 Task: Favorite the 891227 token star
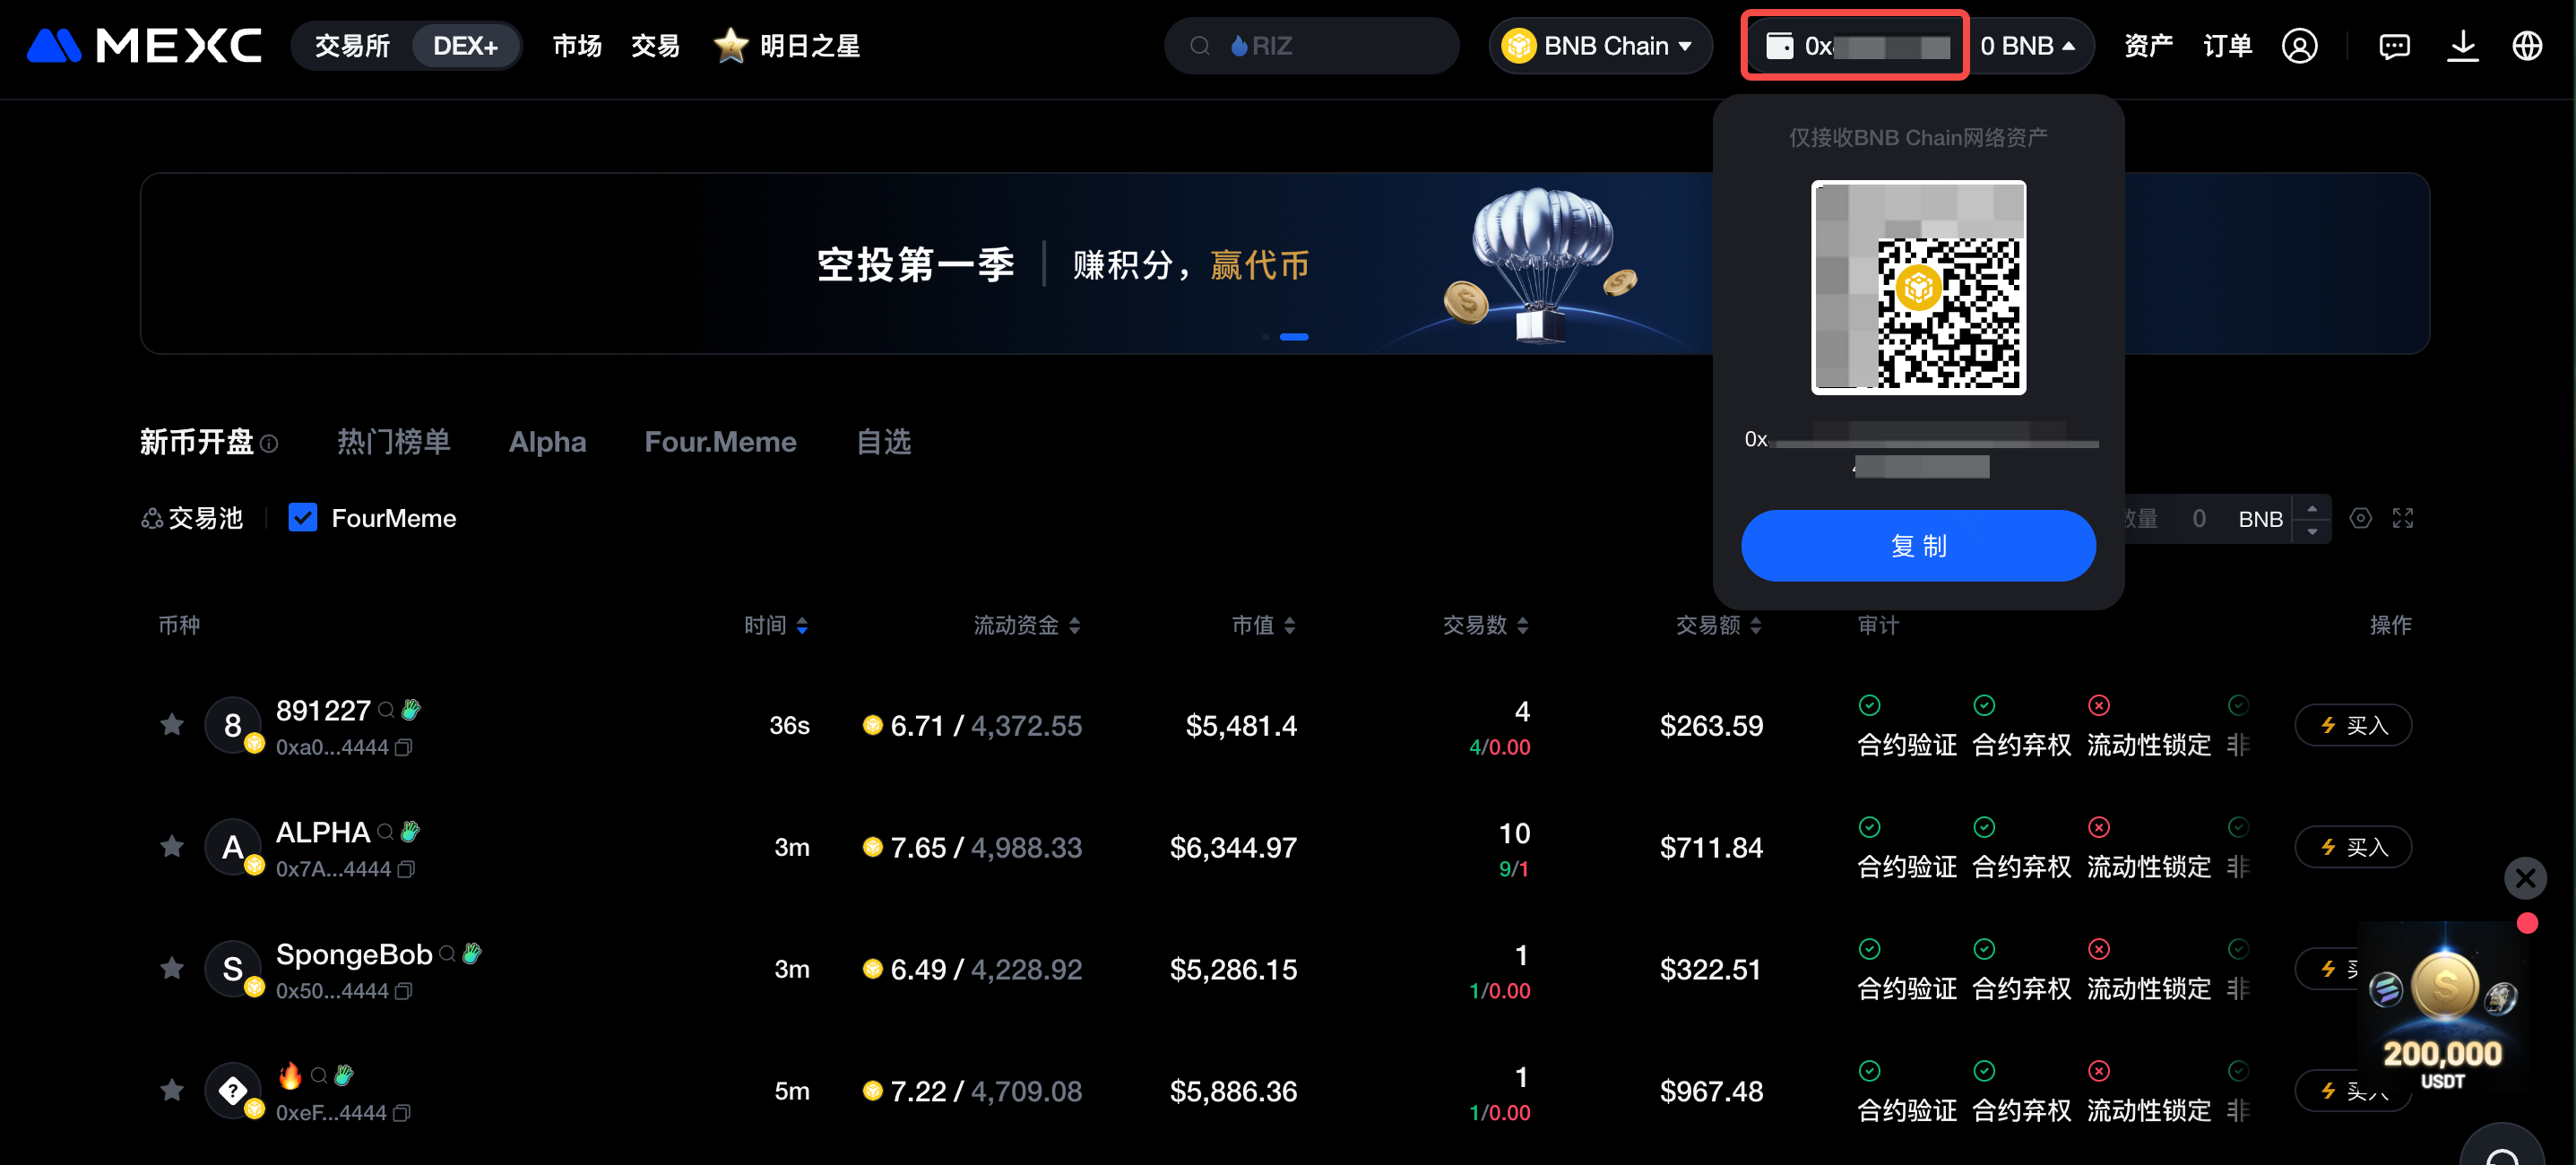tap(172, 724)
